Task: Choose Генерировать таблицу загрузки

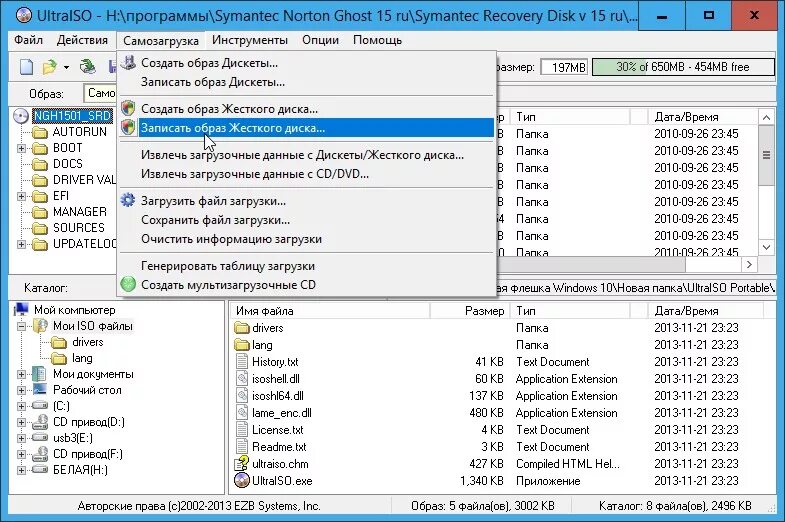Action: click(306, 266)
